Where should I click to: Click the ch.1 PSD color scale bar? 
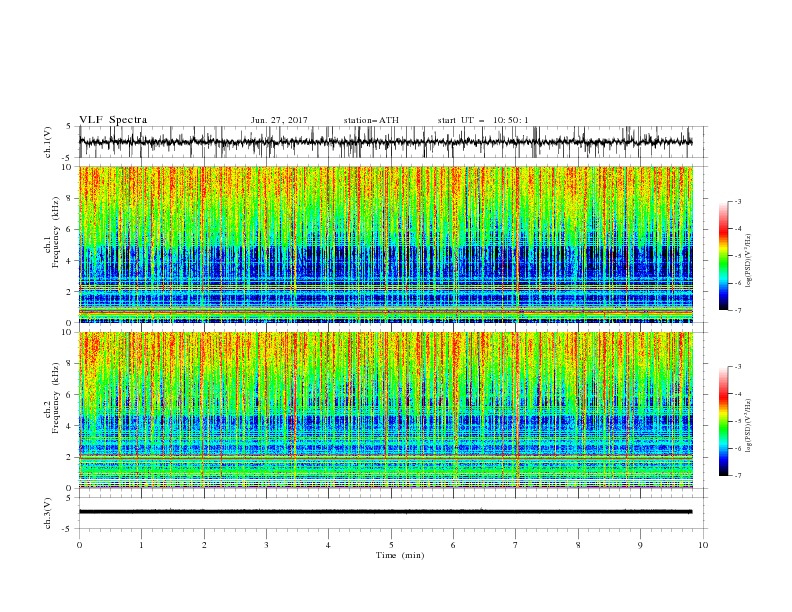pos(724,256)
